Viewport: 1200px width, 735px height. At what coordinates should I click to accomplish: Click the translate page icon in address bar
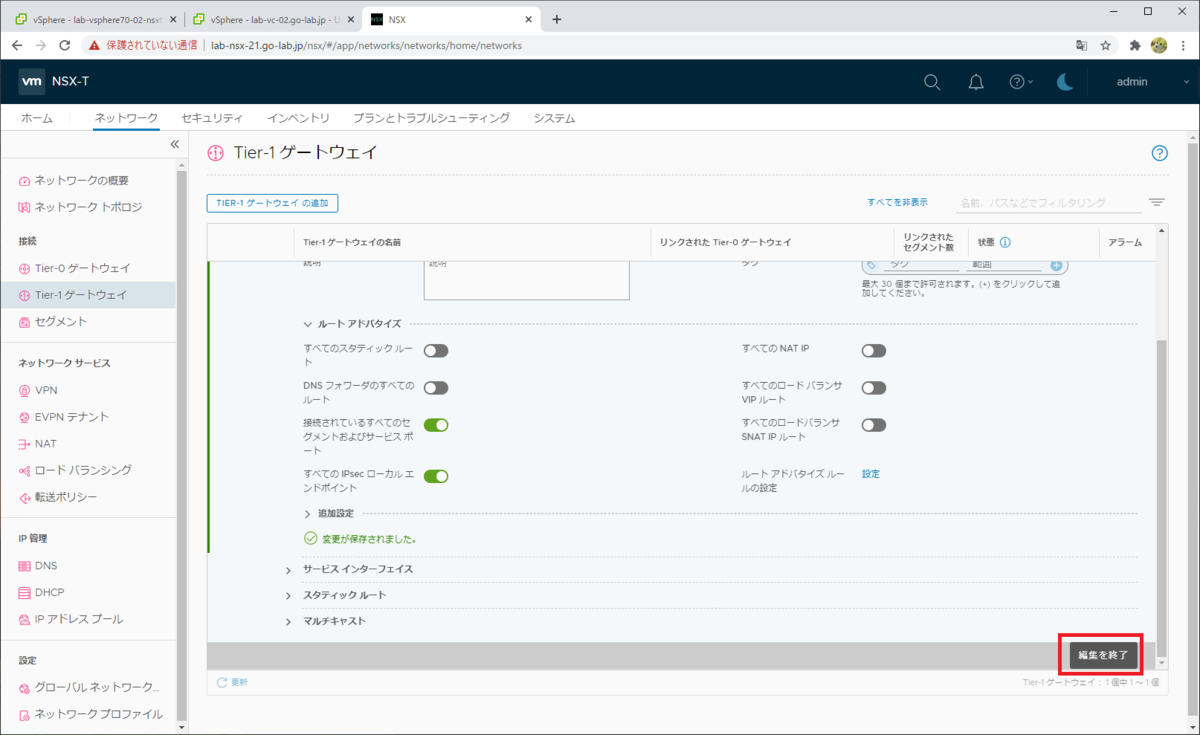click(1081, 45)
